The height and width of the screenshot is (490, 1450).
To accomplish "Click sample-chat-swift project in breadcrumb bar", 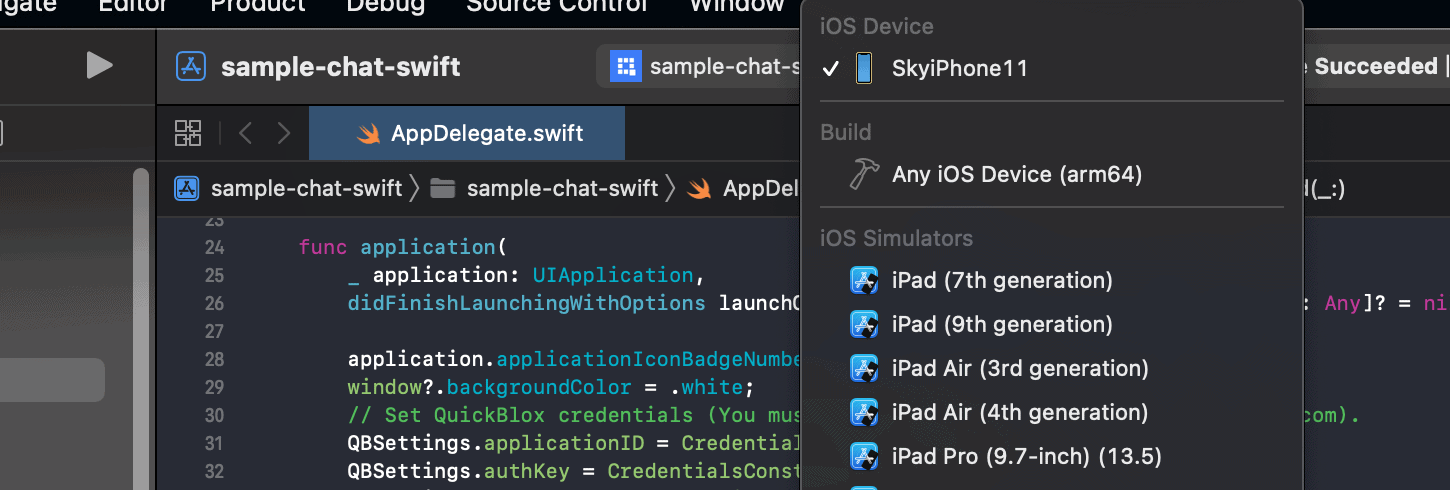I will coord(289,188).
